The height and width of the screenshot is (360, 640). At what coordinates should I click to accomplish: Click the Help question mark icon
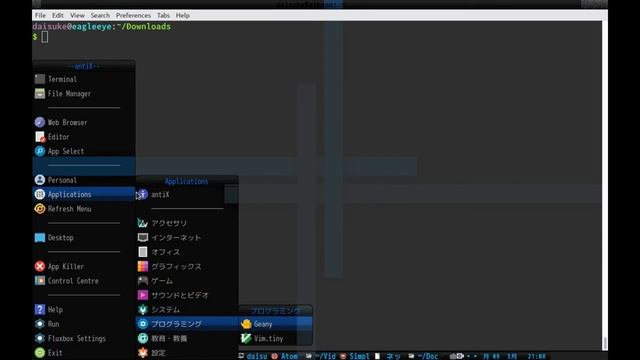point(40,309)
